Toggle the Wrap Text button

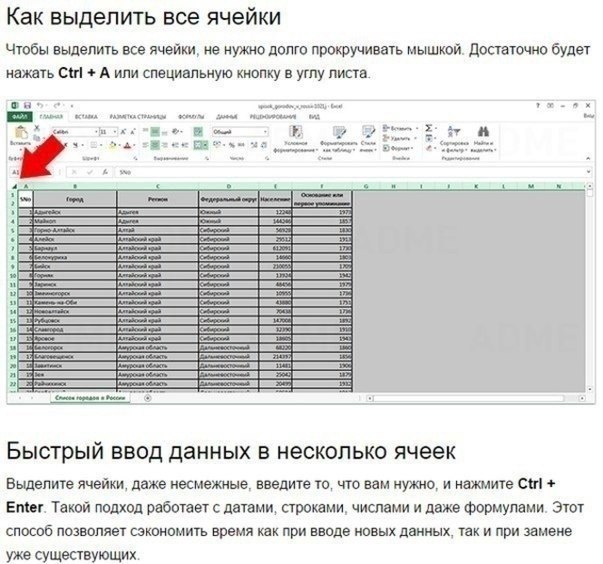pyautogui.click(x=198, y=132)
